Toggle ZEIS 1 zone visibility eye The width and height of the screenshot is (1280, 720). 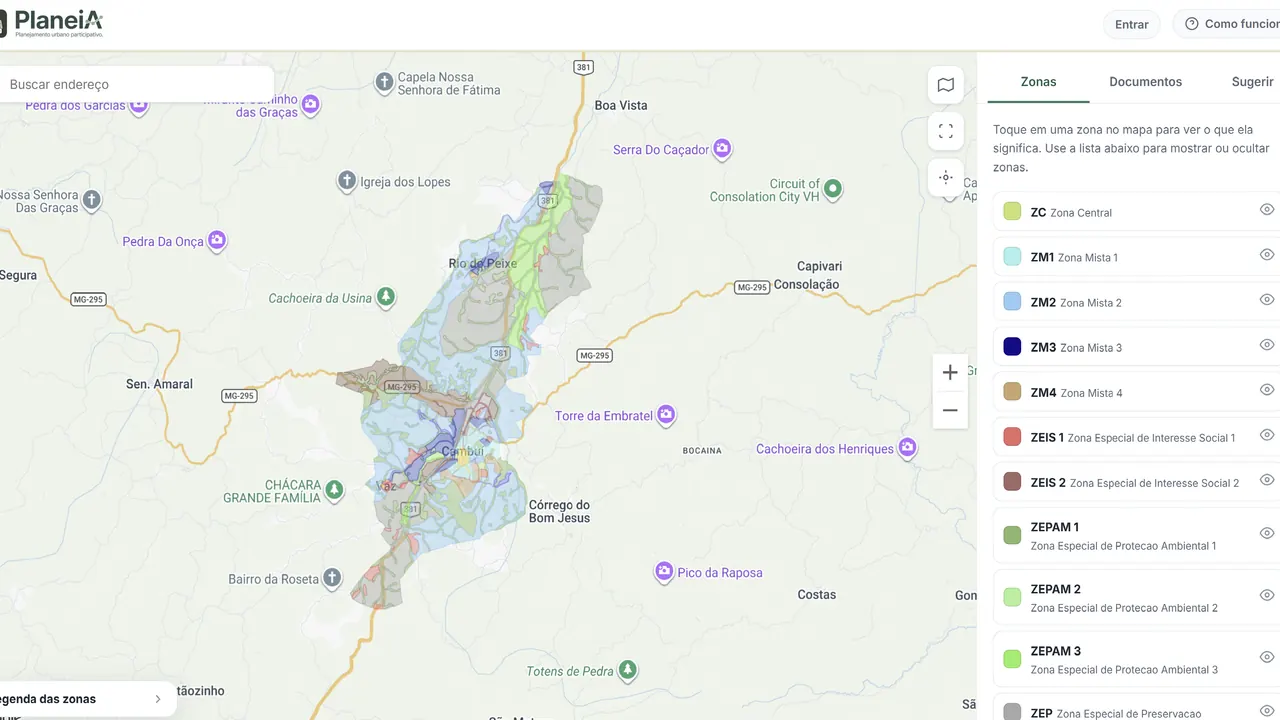(x=1267, y=435)
